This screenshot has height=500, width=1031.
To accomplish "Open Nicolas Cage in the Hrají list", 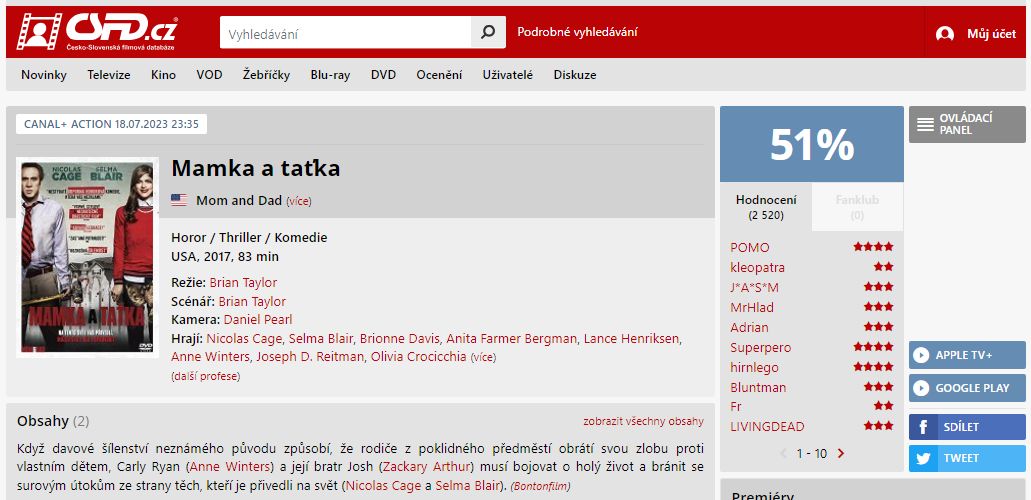I will [245, 339].
